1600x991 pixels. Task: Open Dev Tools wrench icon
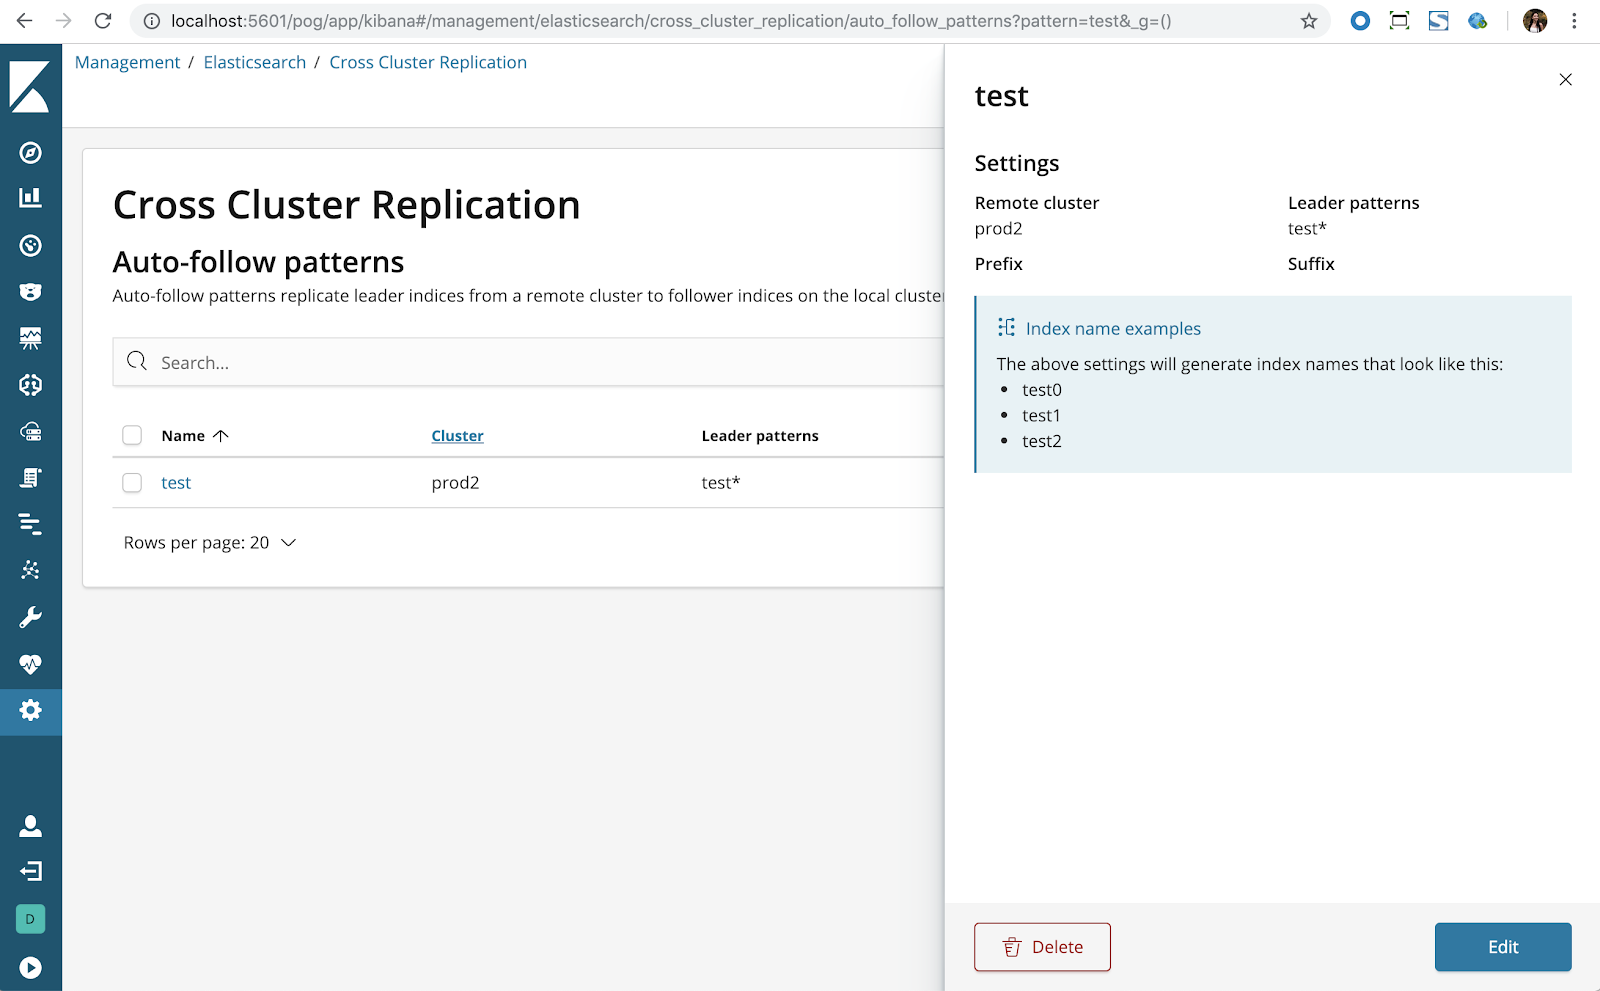31,617
